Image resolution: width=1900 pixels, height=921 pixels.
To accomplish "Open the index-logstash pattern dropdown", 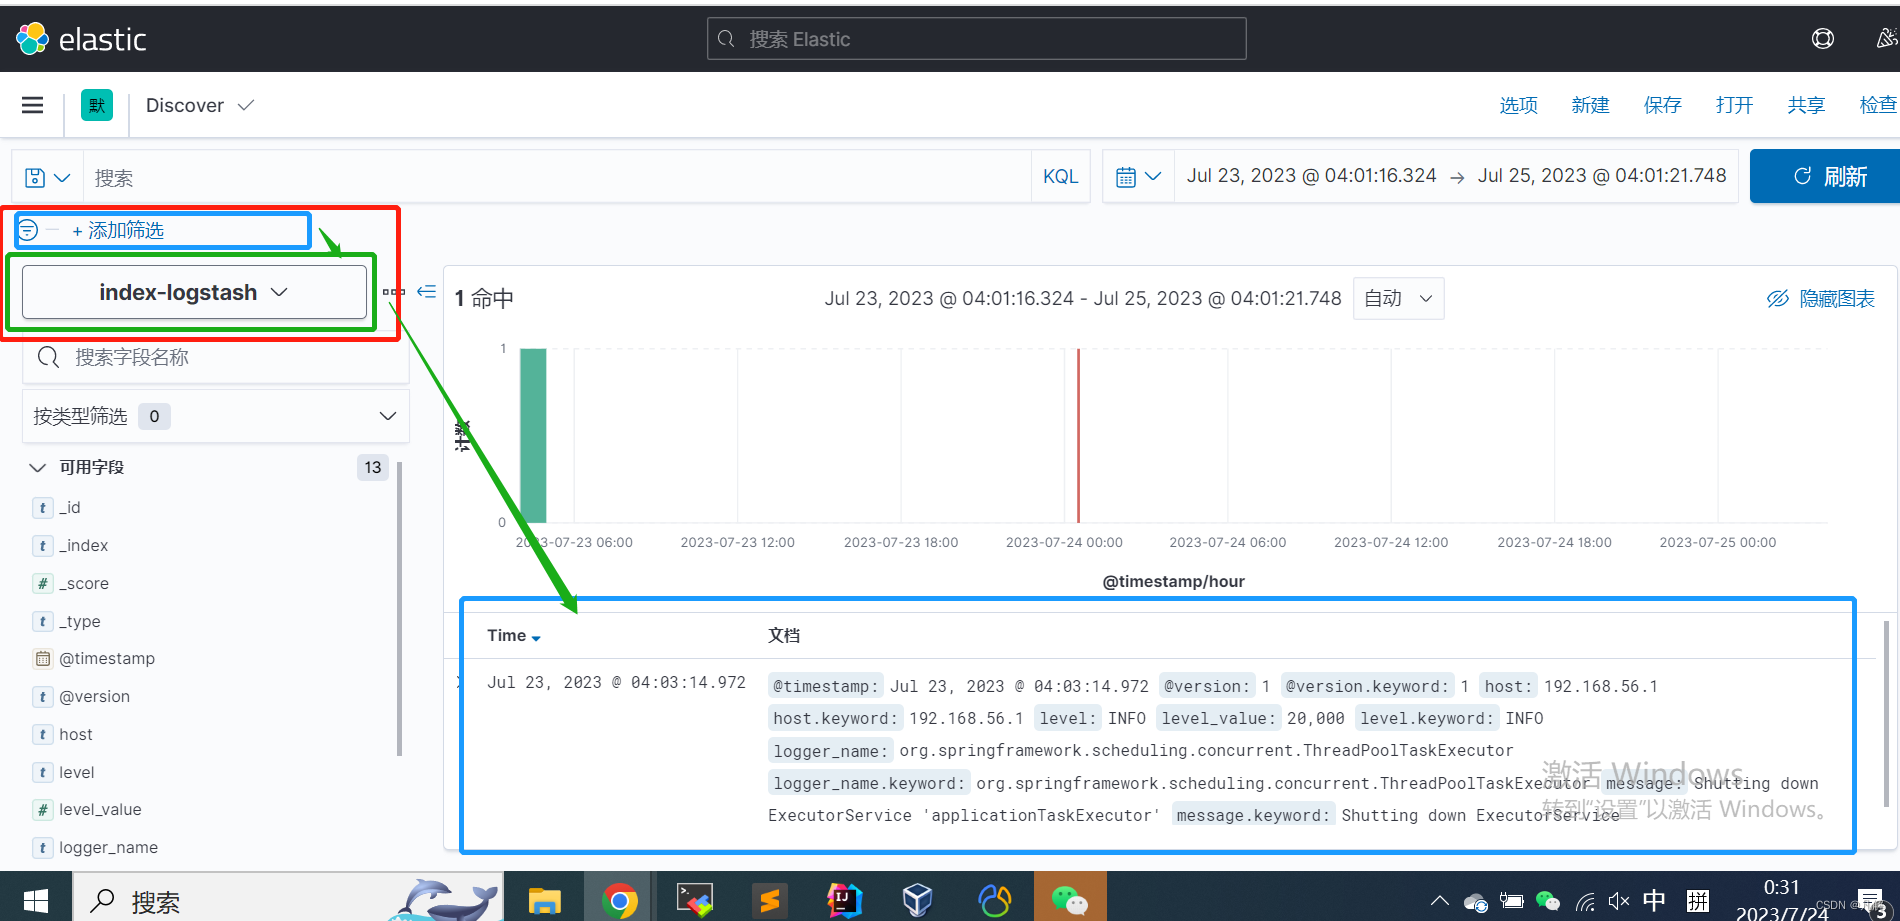I will (194, 292).
